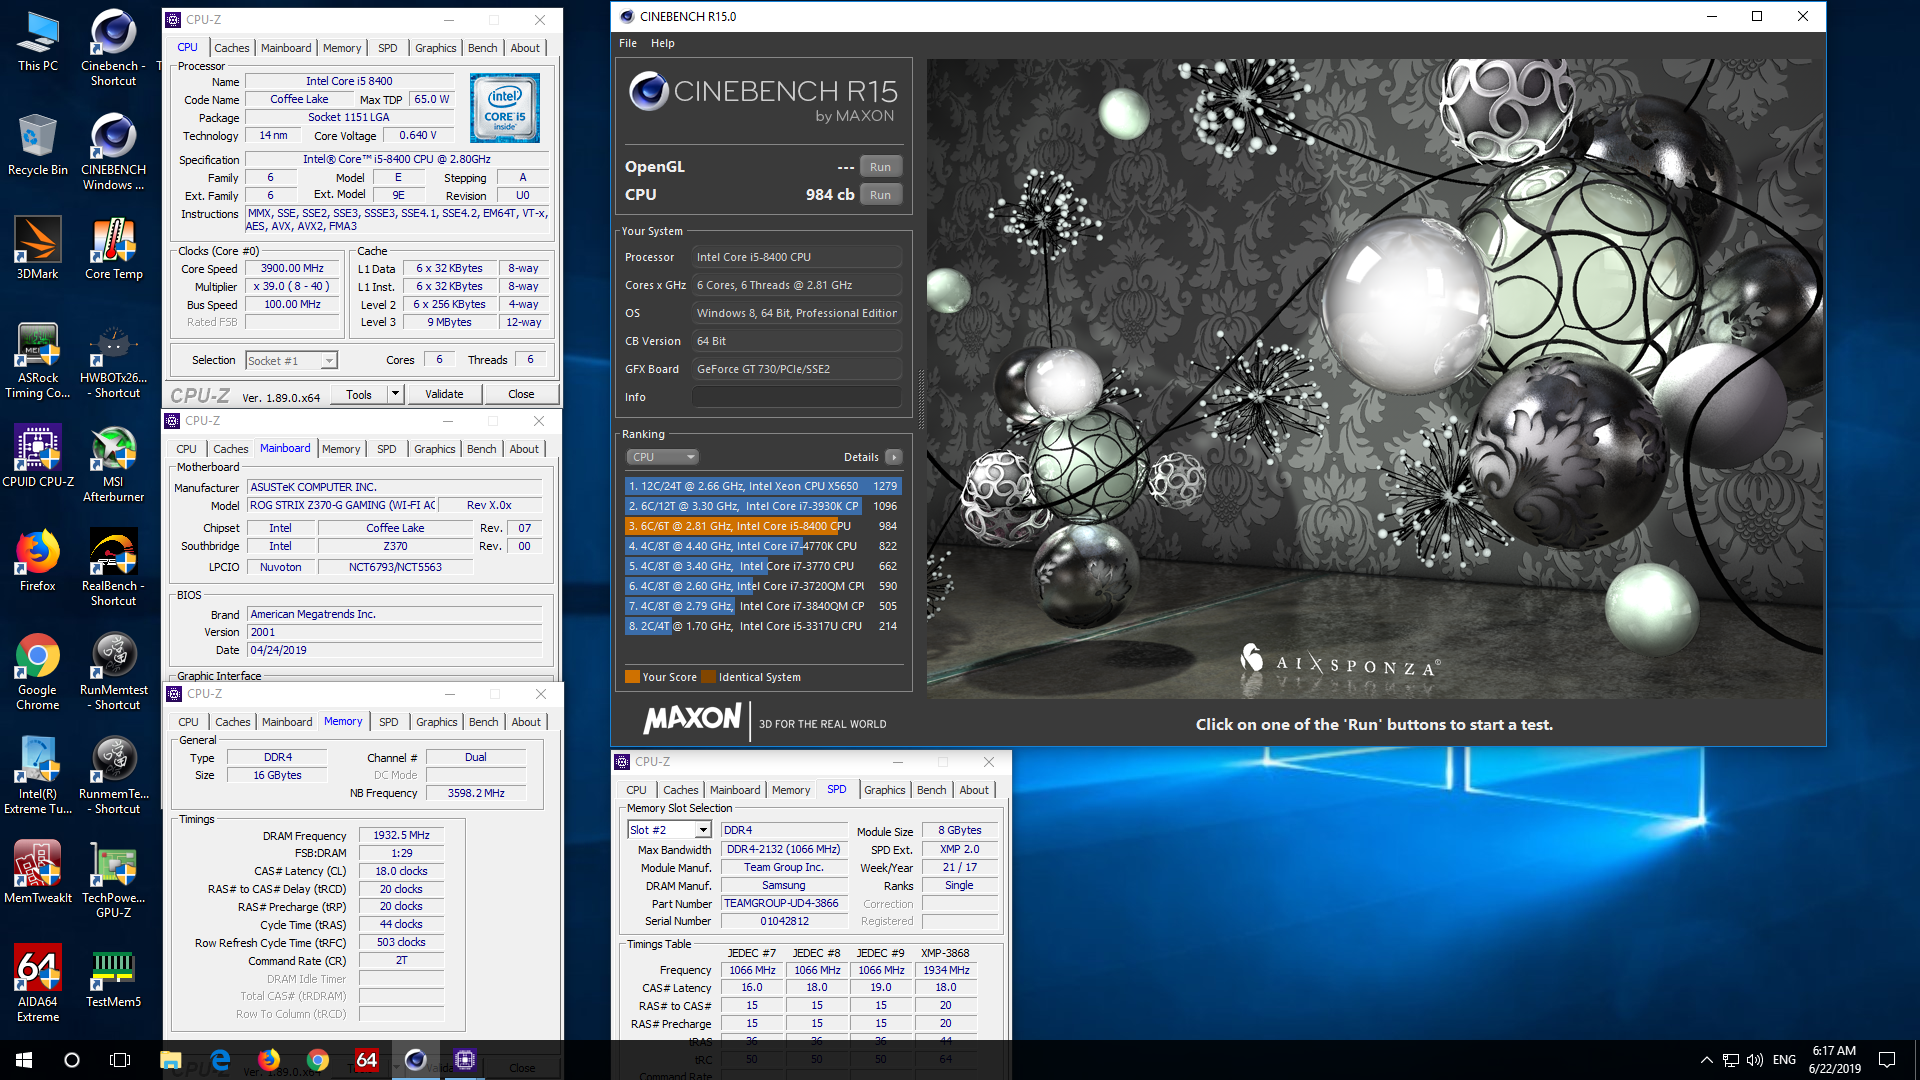Switch to Caches tab in top CPU-Z
This screenshot has height=1080, width=1920.
232,48
